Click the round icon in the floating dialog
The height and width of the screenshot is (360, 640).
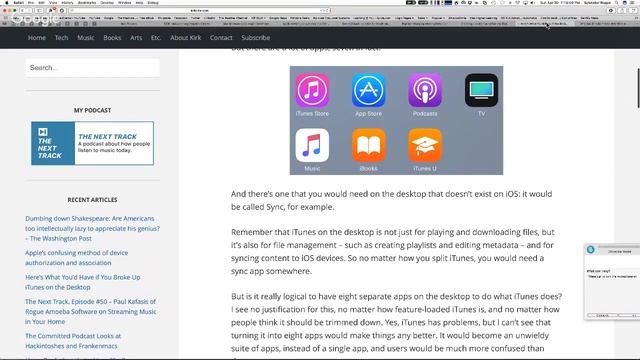click(x=591, y=249)
